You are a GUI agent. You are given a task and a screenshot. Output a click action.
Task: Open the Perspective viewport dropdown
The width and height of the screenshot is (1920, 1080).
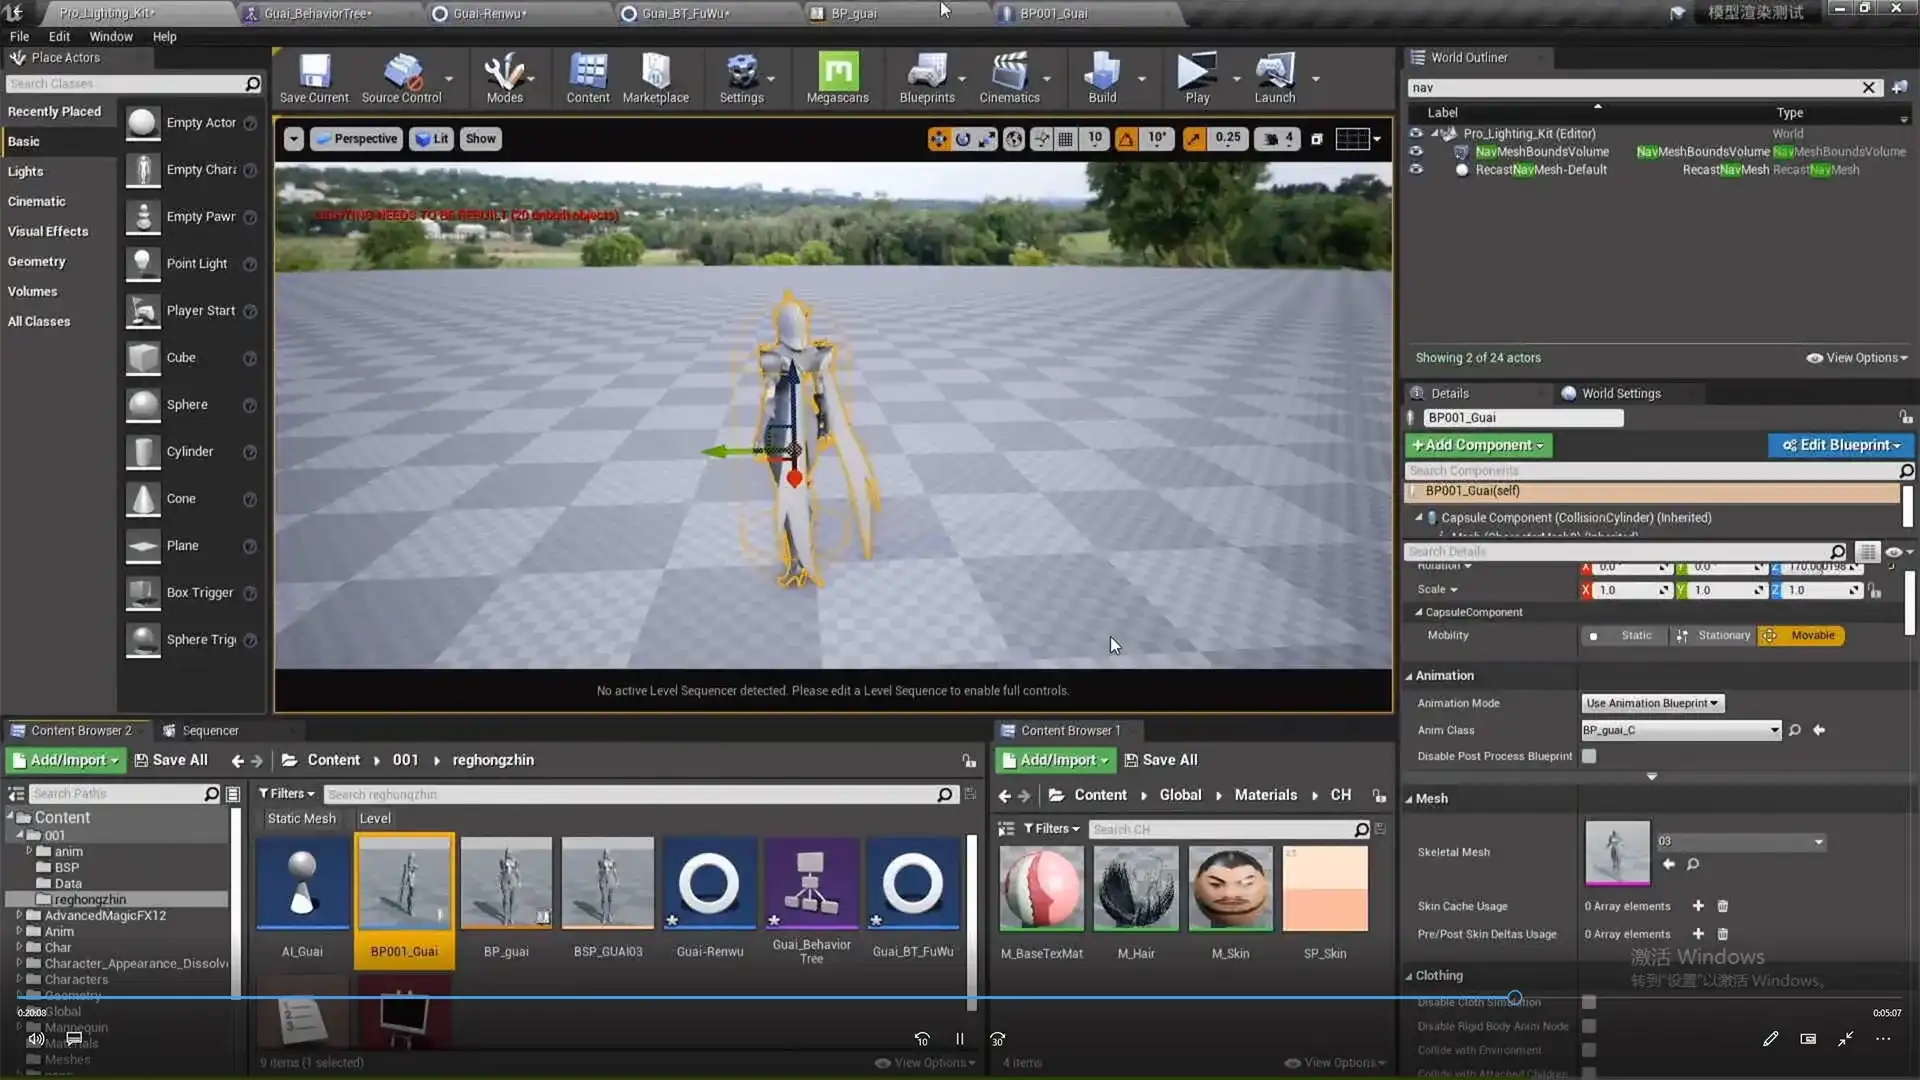point(356,138)
